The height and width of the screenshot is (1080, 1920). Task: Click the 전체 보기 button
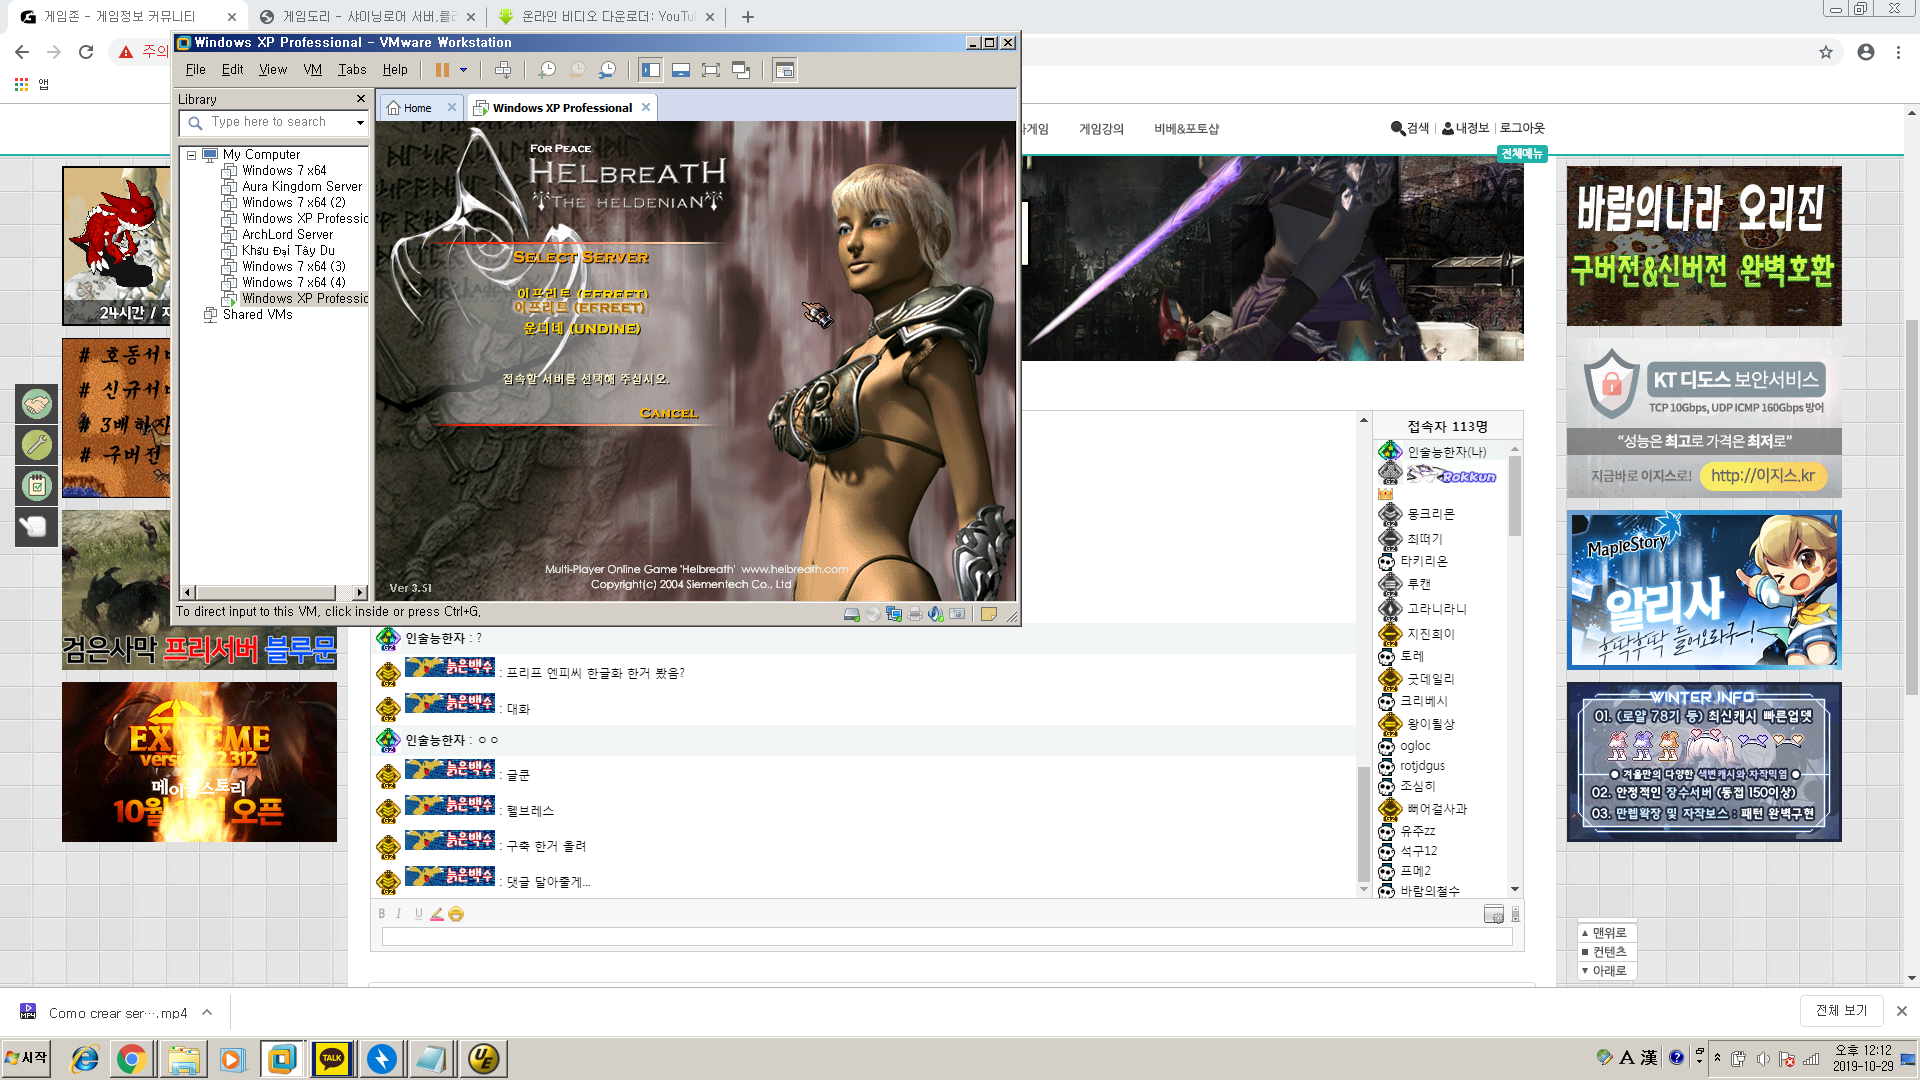coord(1841,1011)
